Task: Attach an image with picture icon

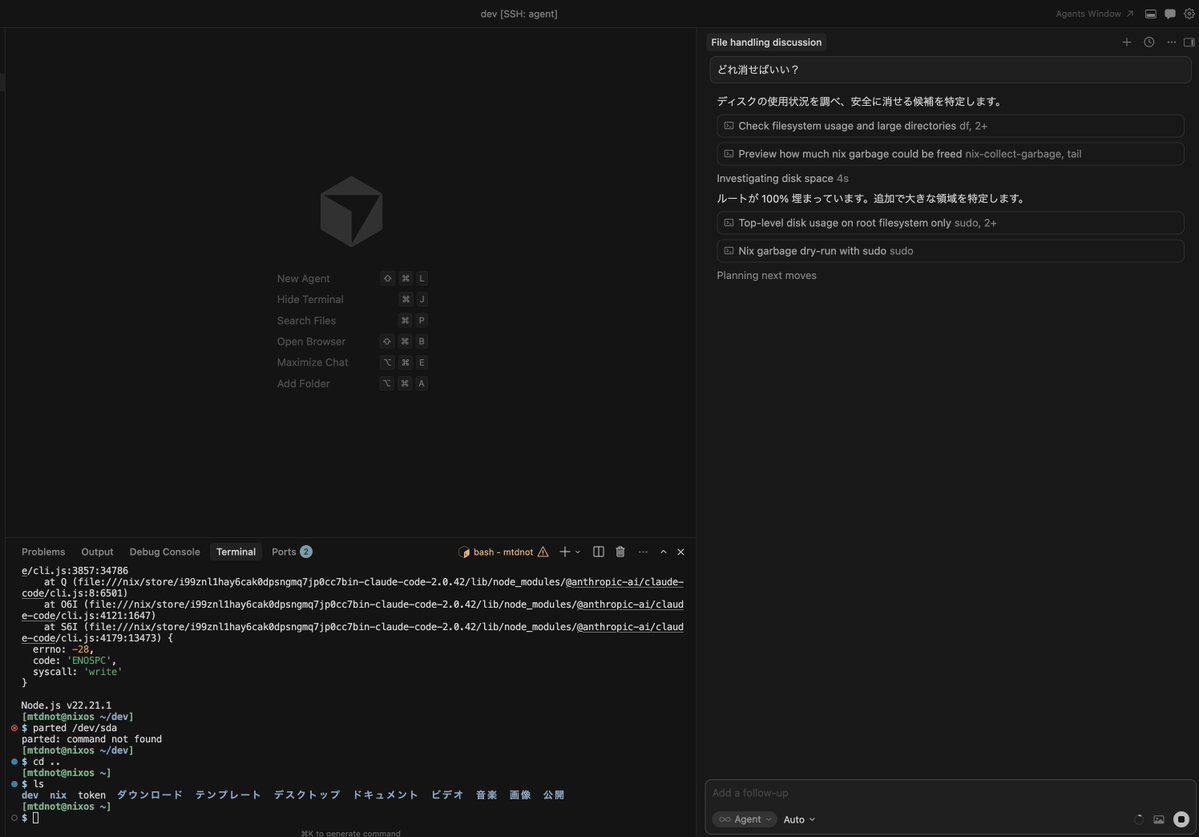Action: click(x=1158, y=819)
